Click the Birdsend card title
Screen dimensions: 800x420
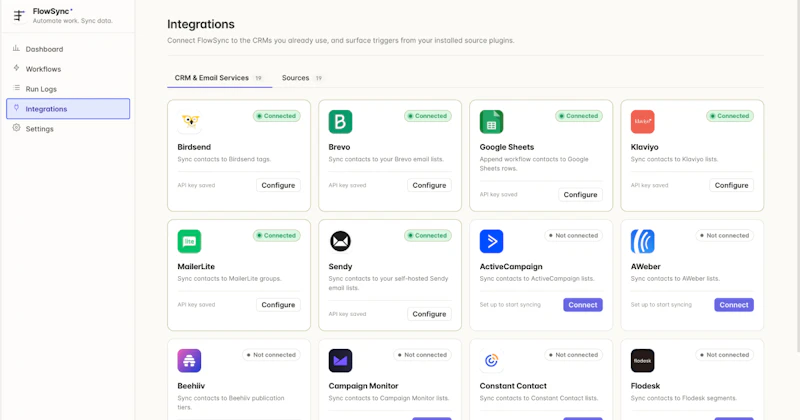tap(194, 147)
